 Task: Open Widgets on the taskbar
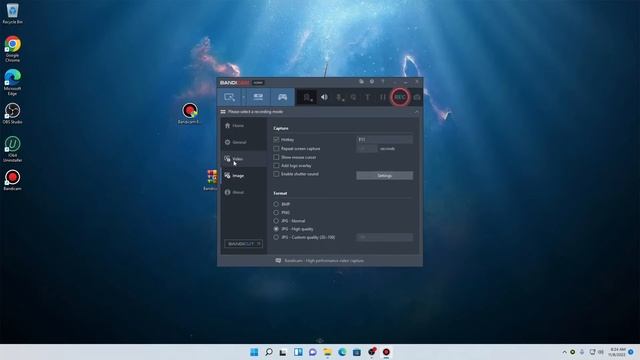pos(298,352)
